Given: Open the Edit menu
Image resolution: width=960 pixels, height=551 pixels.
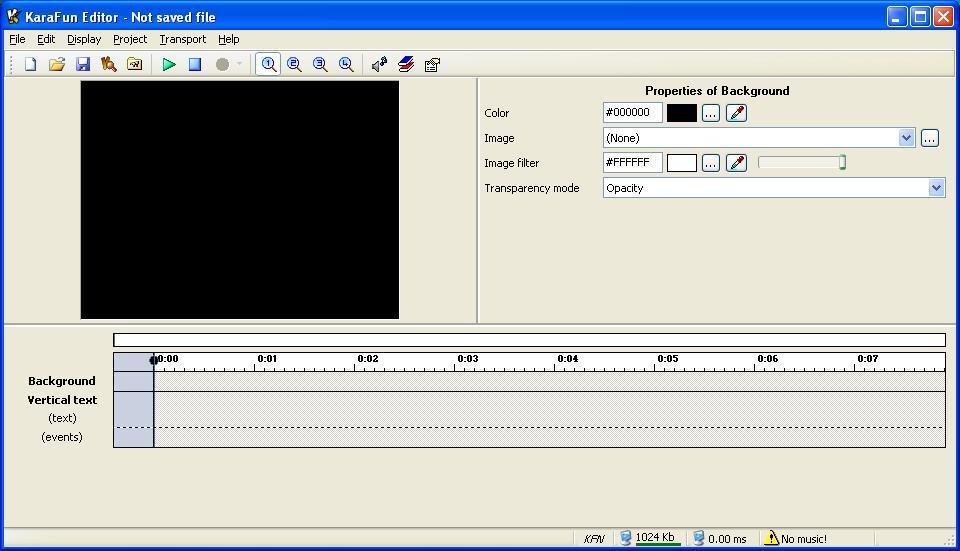Looking at the screenshot, I should pos(46,39).
